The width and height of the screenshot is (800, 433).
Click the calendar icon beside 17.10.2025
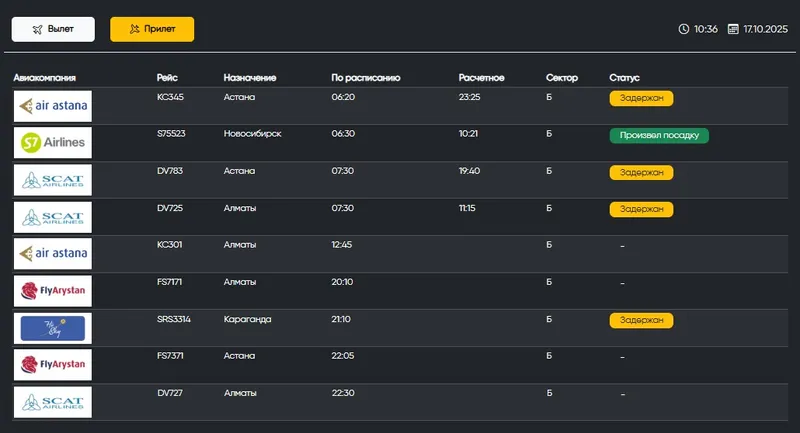coord(733,29)
